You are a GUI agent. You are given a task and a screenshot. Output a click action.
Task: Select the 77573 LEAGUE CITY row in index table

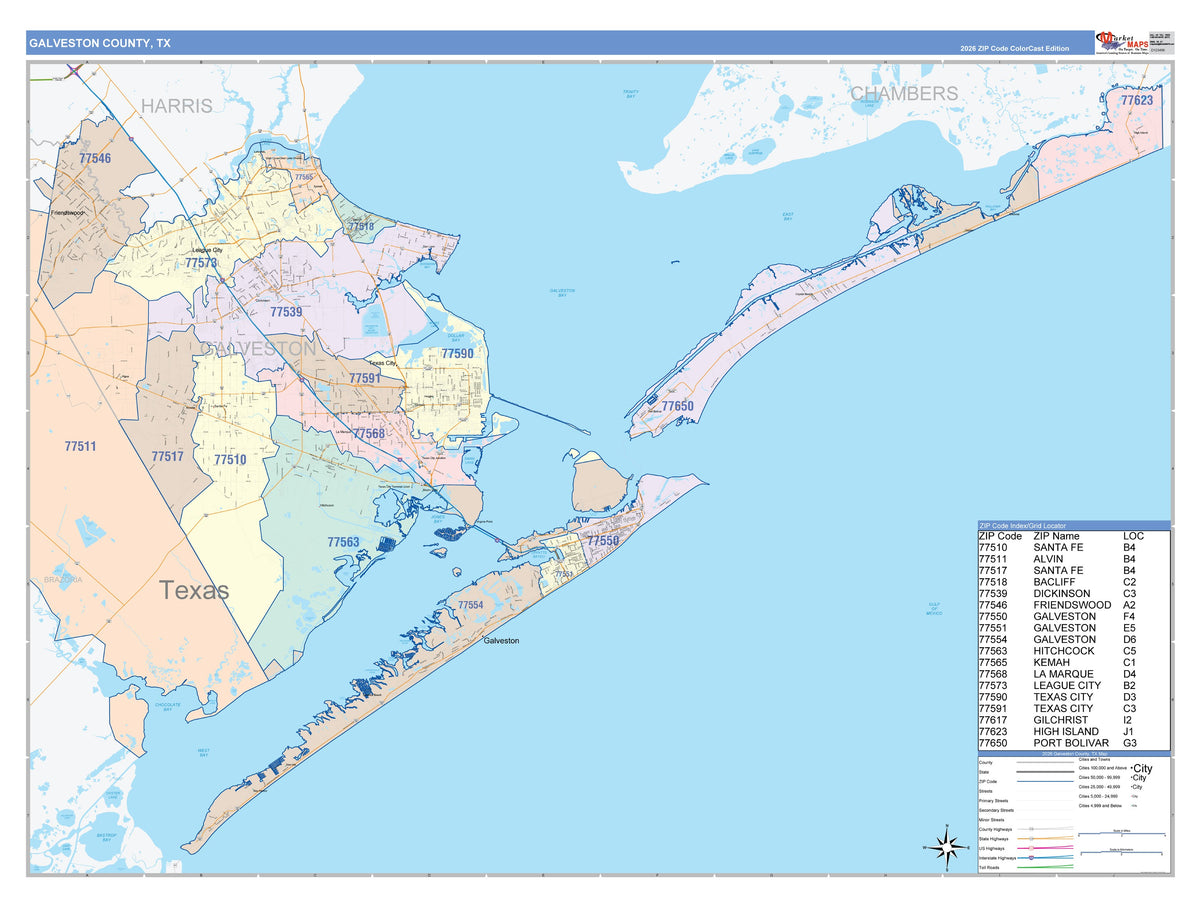1073,685
